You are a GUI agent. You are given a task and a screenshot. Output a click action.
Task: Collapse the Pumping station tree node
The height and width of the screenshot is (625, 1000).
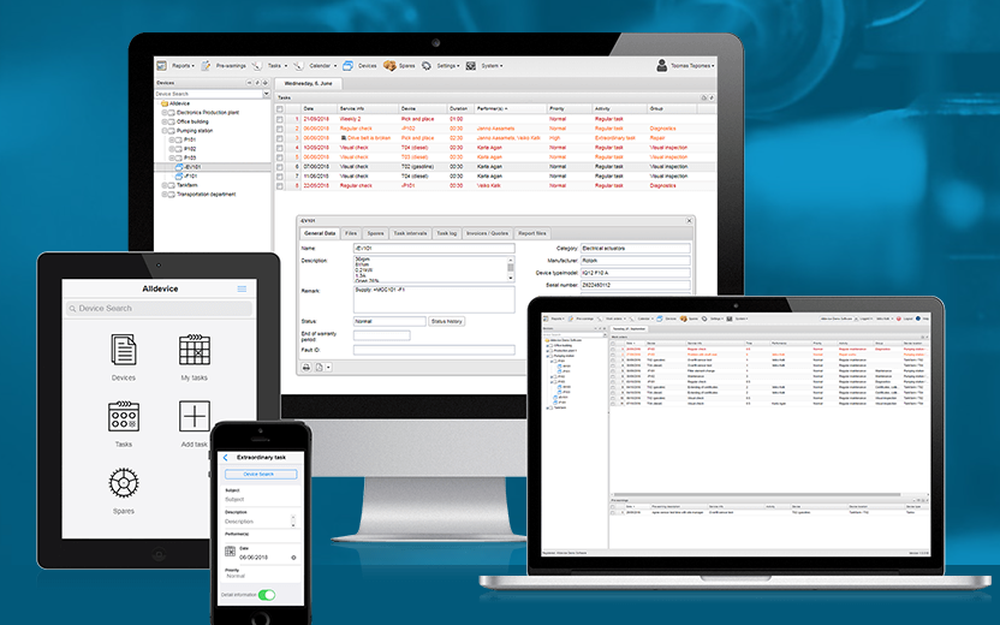pyautogui.click(x=164, y=131)
